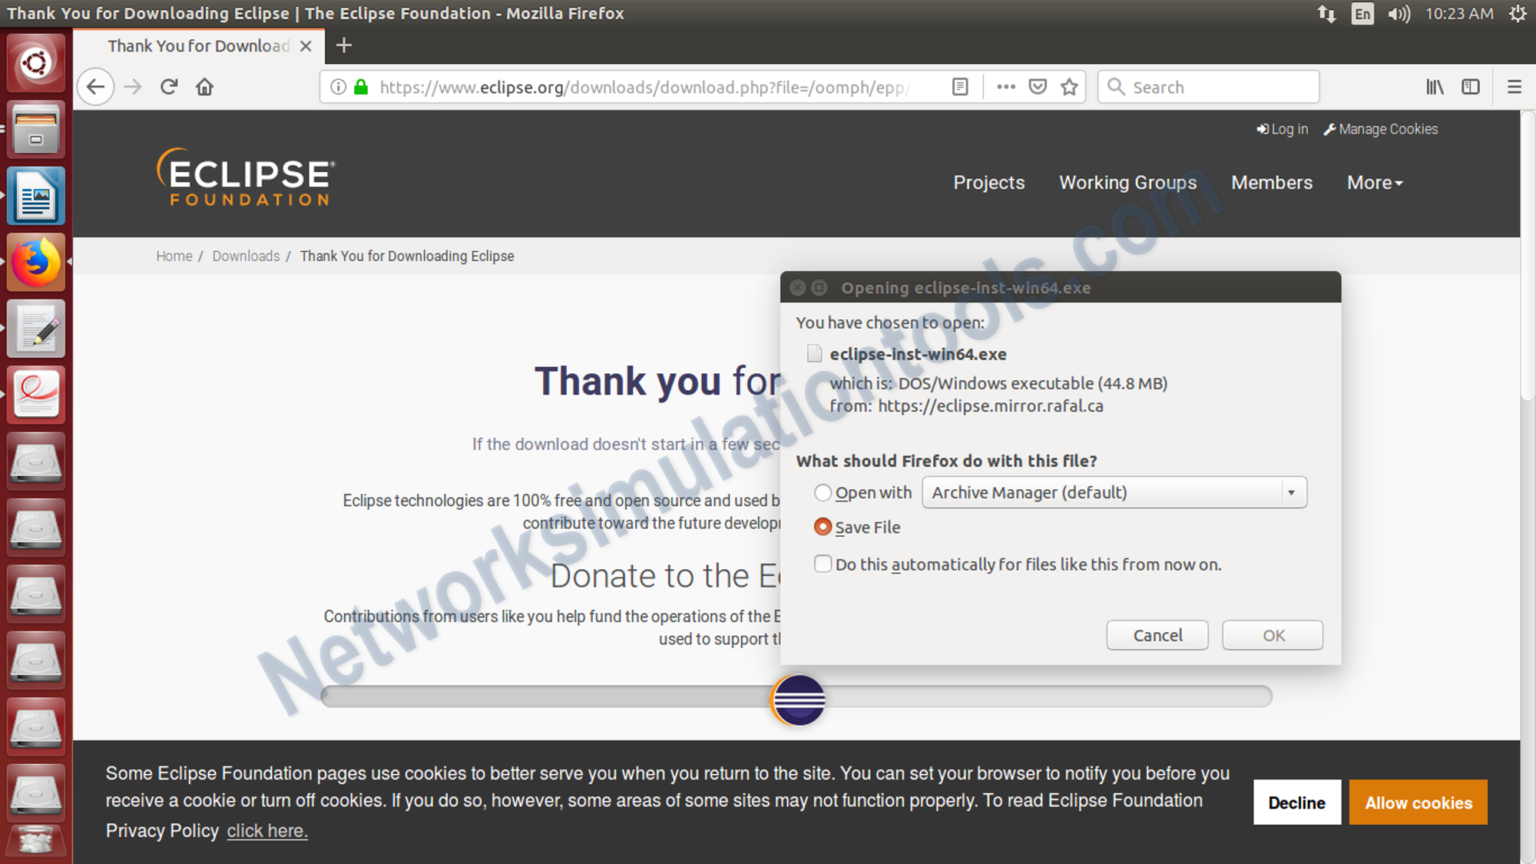Viewport: 1536px width, 864px height.
Task: Open the Firefox hamburger menu
Action: 1515,87
